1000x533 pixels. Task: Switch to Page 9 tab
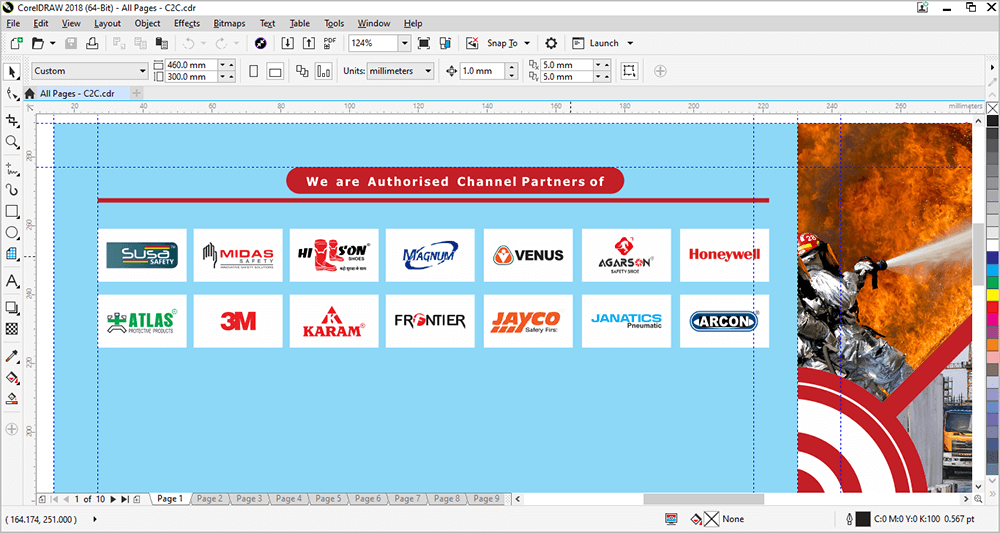(486, 499)
